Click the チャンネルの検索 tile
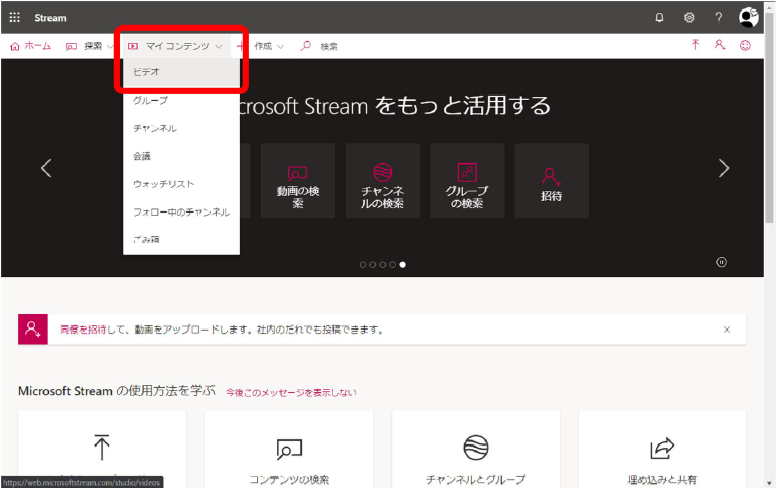 pos(383,181)
